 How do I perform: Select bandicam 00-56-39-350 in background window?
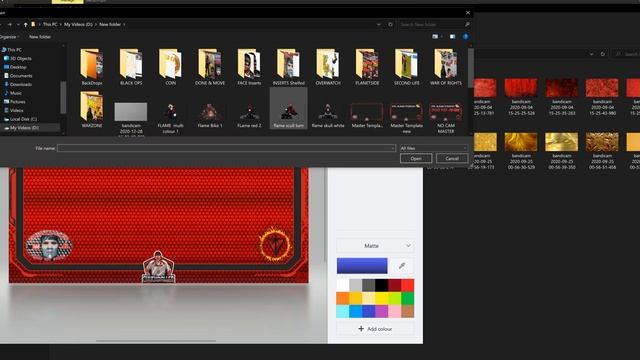coord(561,151)
